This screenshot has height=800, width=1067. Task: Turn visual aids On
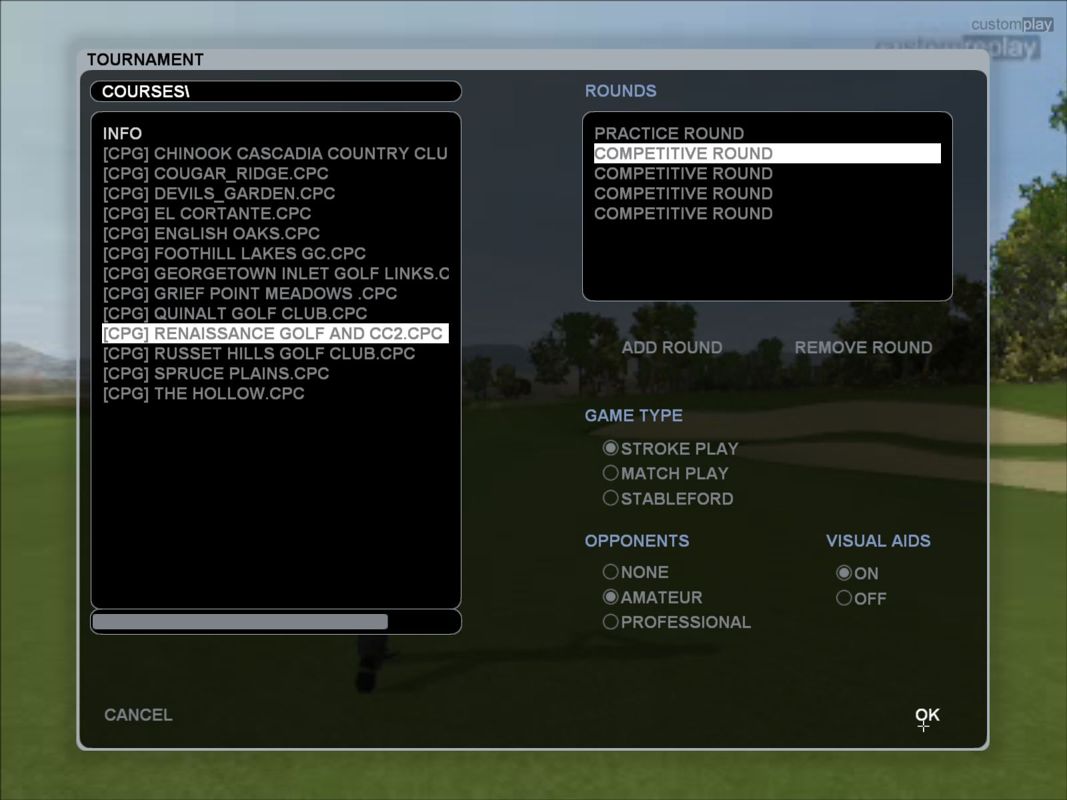pyautogui.click(x=845, y=574)
